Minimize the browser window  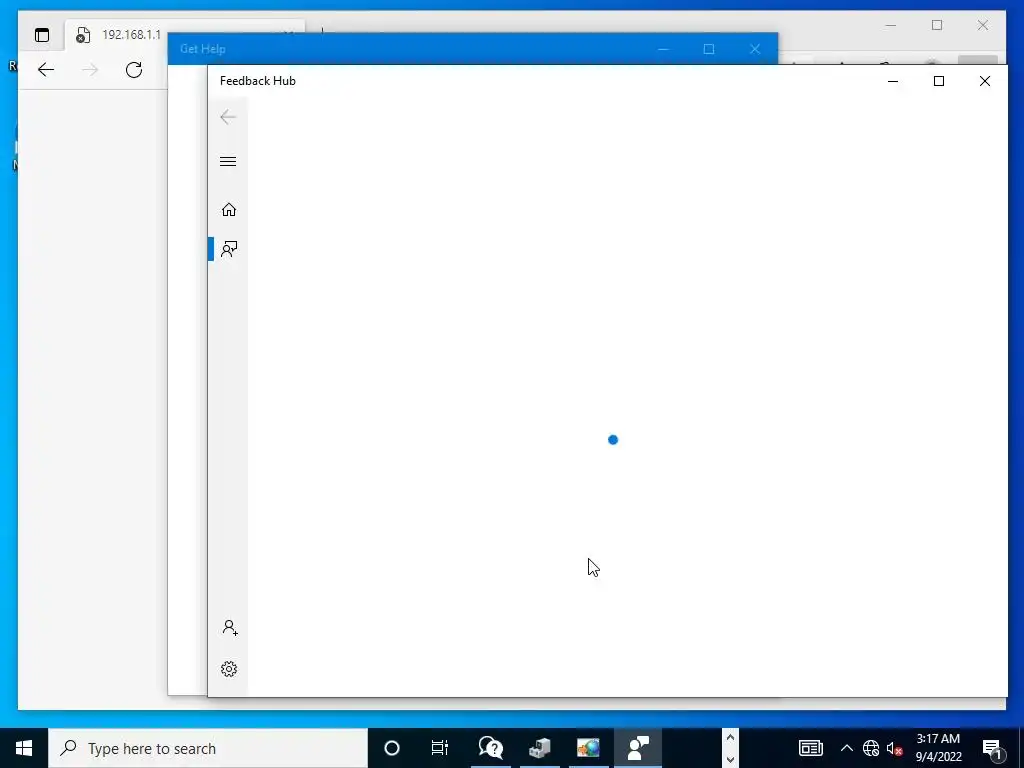click(891, 25)
